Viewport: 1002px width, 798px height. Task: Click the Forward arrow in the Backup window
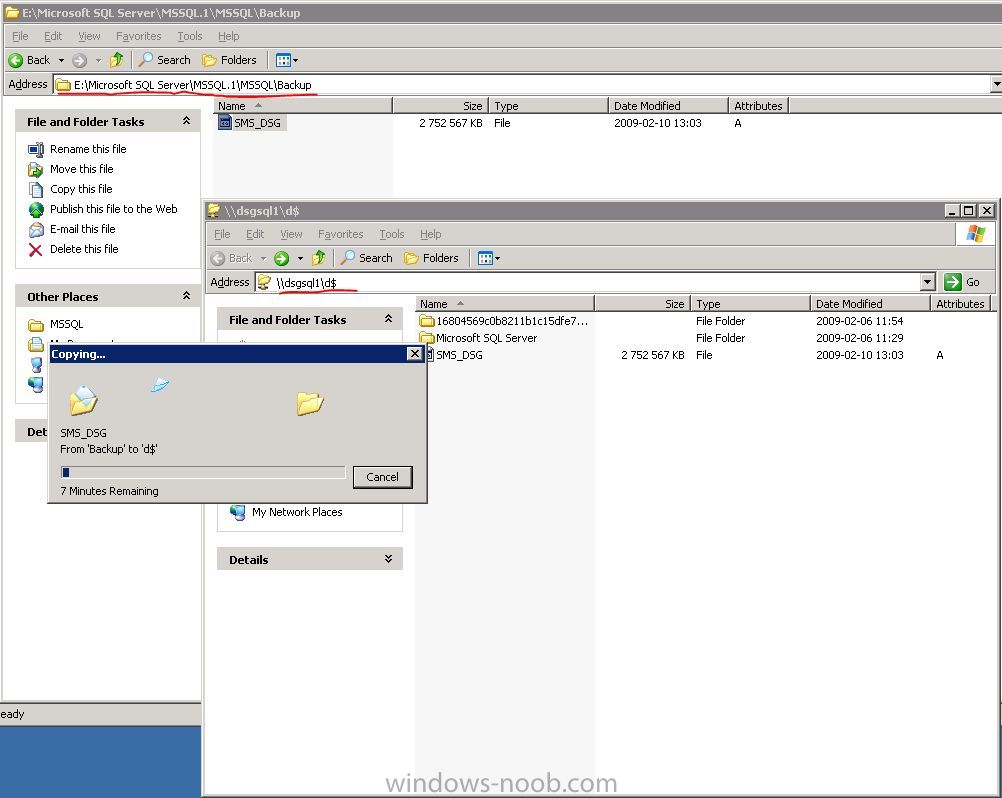click(79, 60)
